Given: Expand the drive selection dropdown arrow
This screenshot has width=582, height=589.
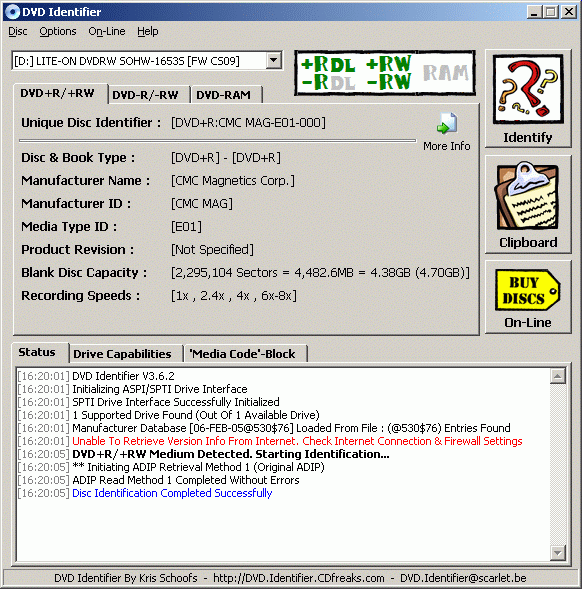Looking at the screenshot, I should click(x=274, y=60).
